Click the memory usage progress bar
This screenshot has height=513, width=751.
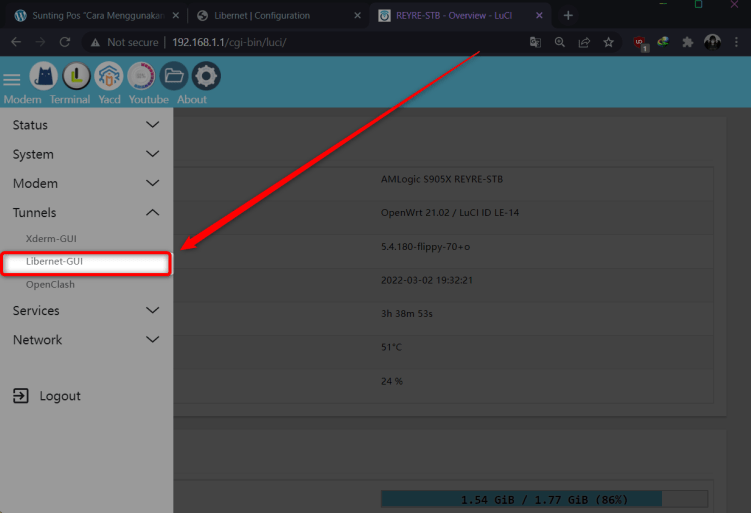click(544, 499)
